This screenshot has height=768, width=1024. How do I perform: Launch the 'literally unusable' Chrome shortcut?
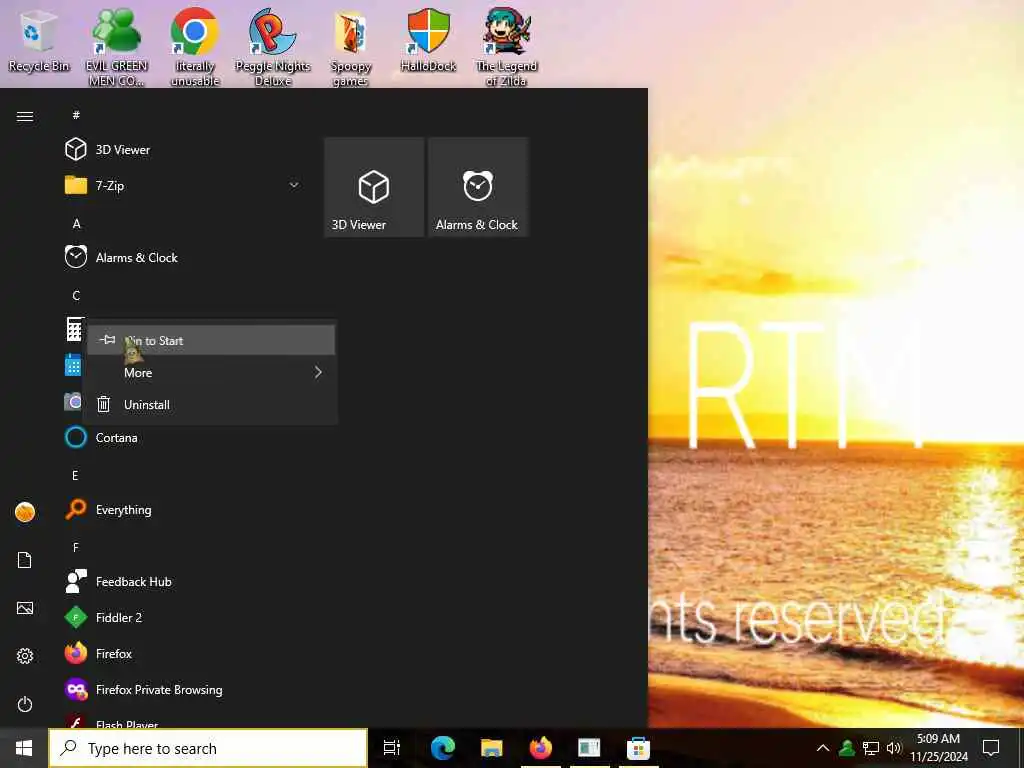[x=195, y=48]
